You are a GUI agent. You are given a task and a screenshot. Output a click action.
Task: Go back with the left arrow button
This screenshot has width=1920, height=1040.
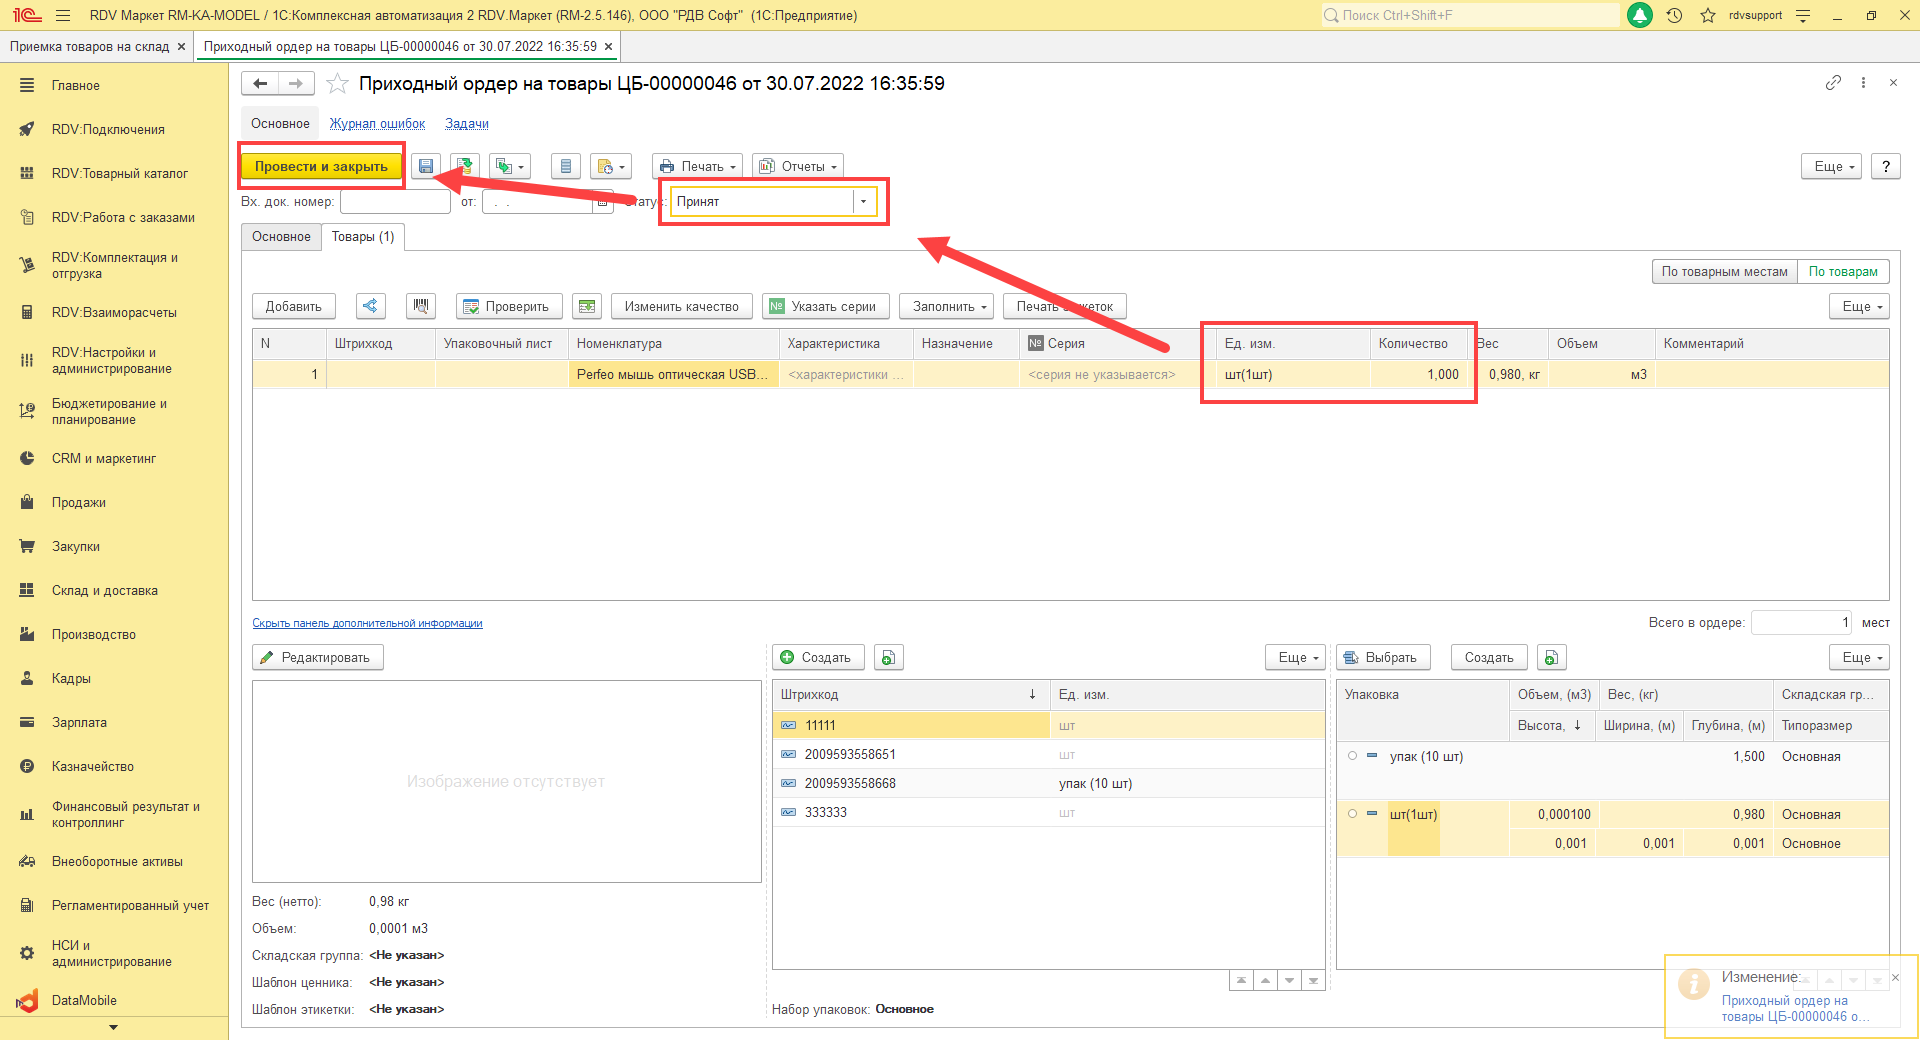coord(260,84)
